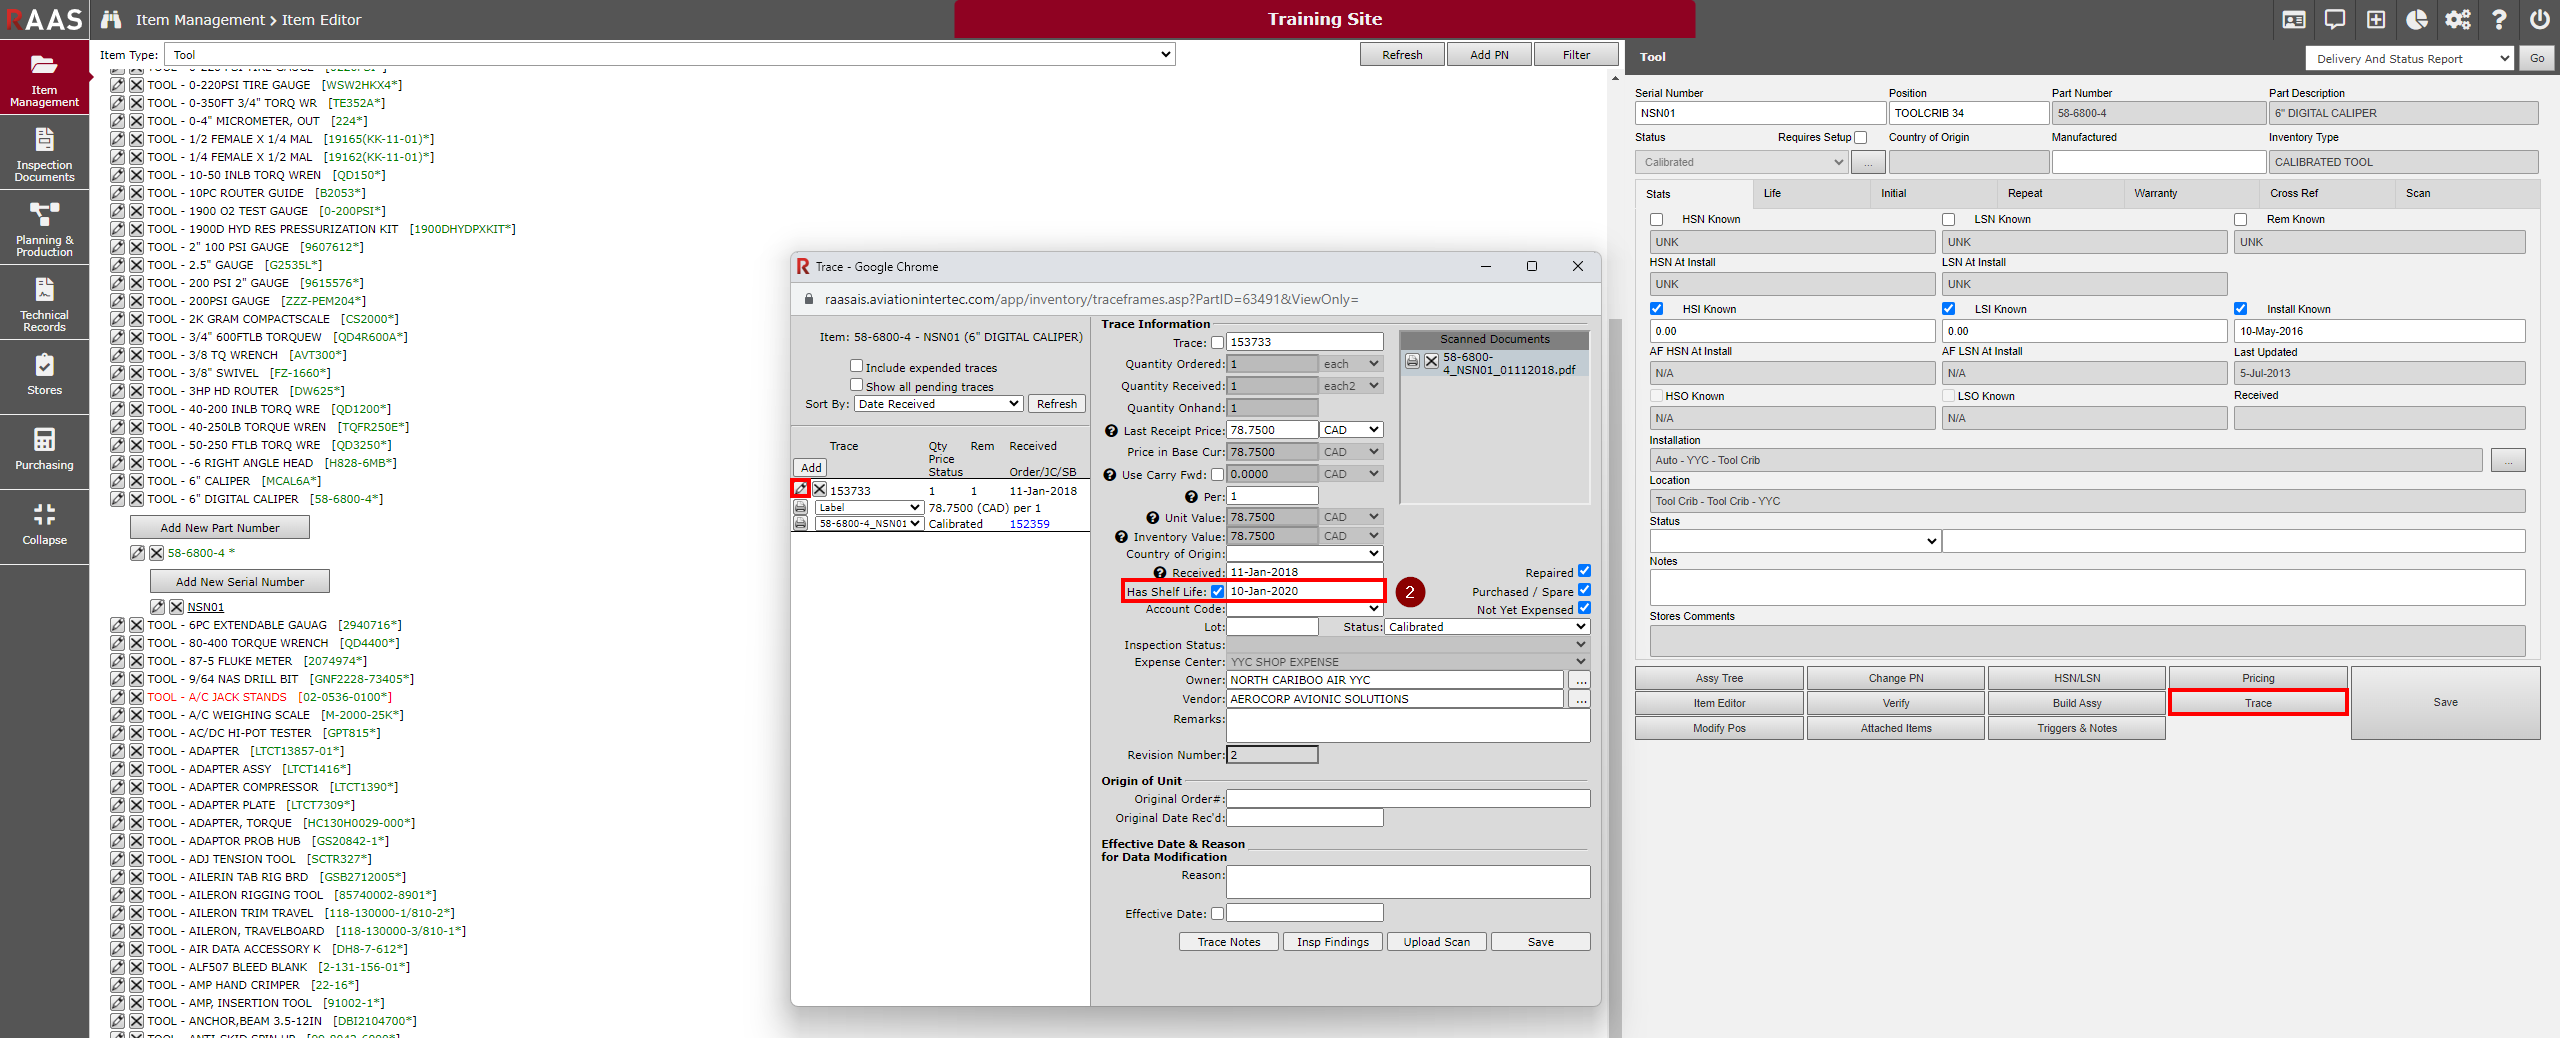The image size is (2560, 1038).
Task: Delete the scanned document 58-6800-4_NSN01 PDF
Action: (x=1431, y=361)
